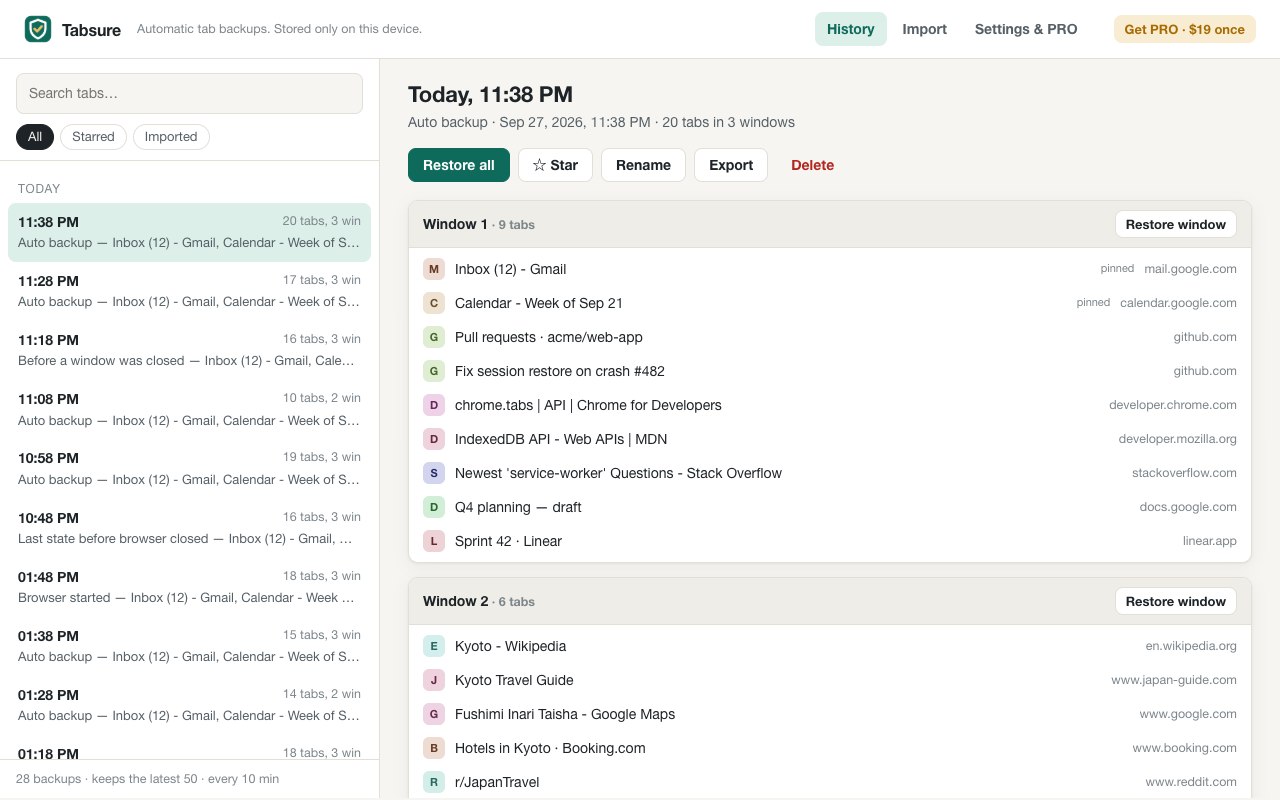Open the 01:28 PM backup with 14 tabs
The width and height of the screenshot is (1280, 800).
tap(189, 705)
